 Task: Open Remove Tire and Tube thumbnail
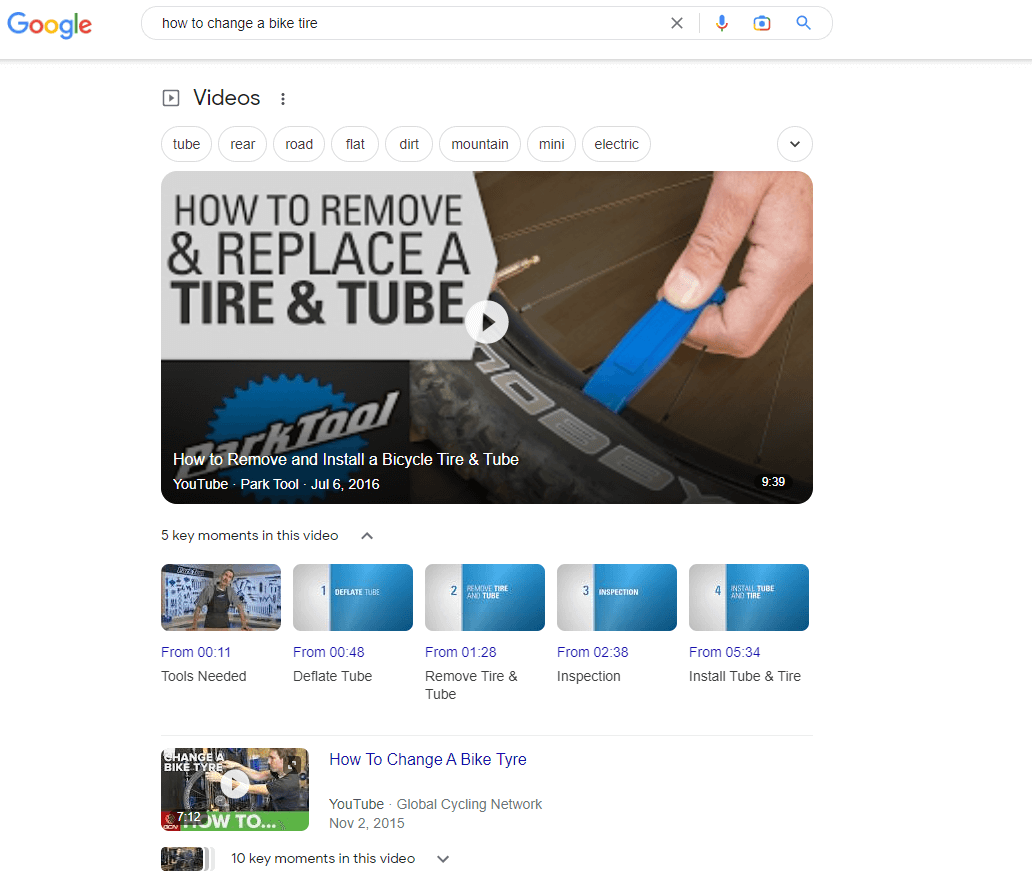(x=485, y=597)
